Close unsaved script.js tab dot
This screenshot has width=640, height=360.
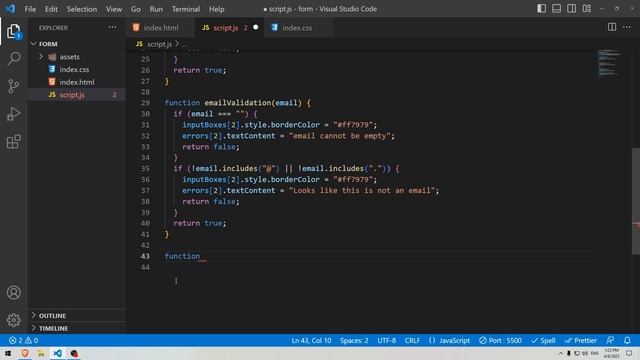pos(256,27)
